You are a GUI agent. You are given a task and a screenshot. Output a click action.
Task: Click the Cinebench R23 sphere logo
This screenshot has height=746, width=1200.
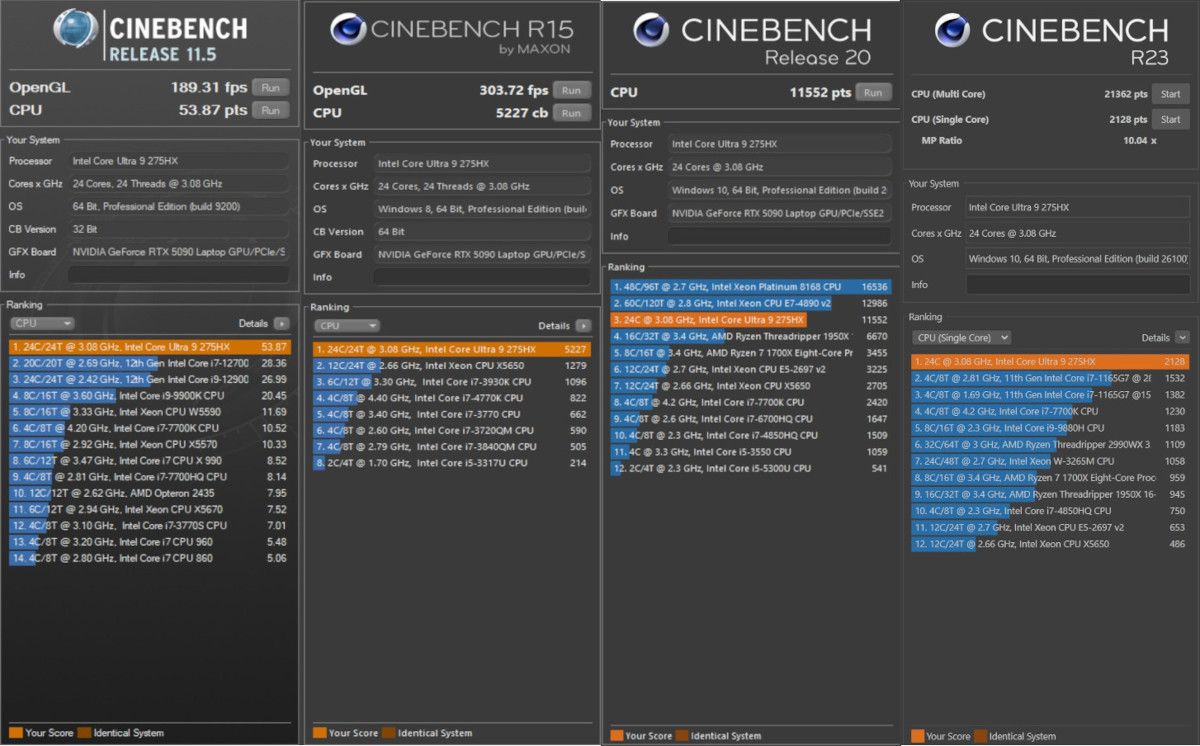tap(951, 30)
